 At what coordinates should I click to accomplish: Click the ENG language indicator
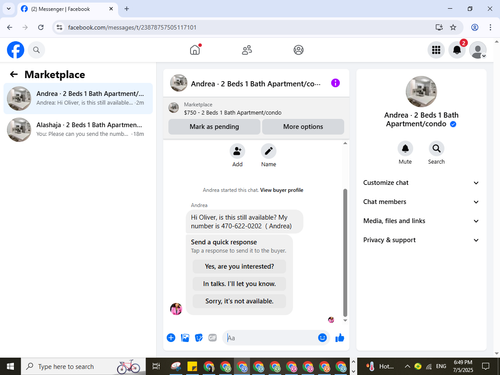point(441,367)
